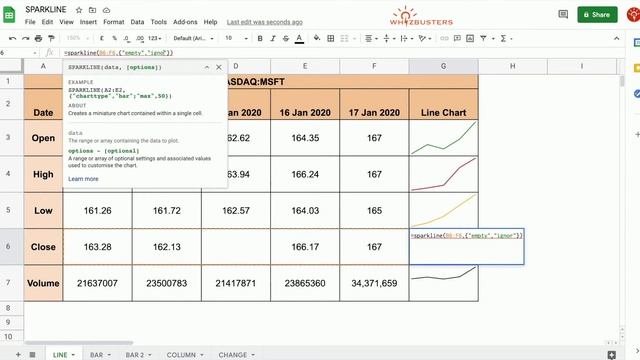Open comment history icon
This screenshot has width=640, height=360.
click(563, 15)
